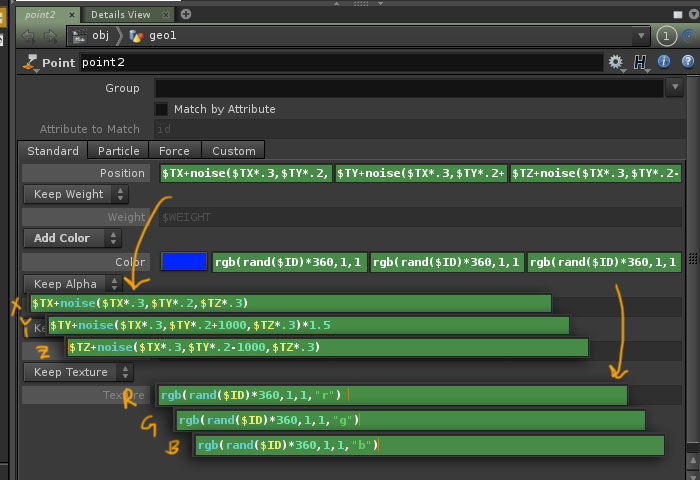The width and height of the screenshot is (700, 480).
Task: Click the forward navigation arrow
Action: [x=49, y=36]
